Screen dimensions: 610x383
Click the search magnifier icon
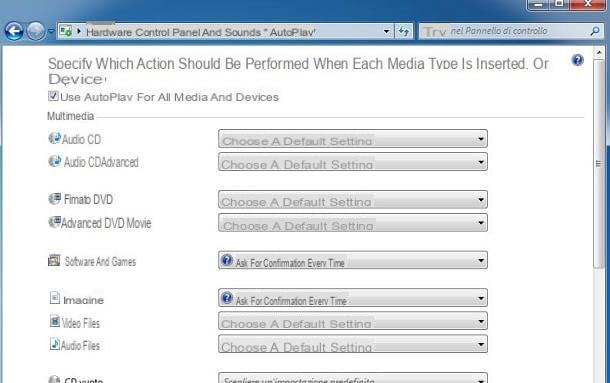594,31
